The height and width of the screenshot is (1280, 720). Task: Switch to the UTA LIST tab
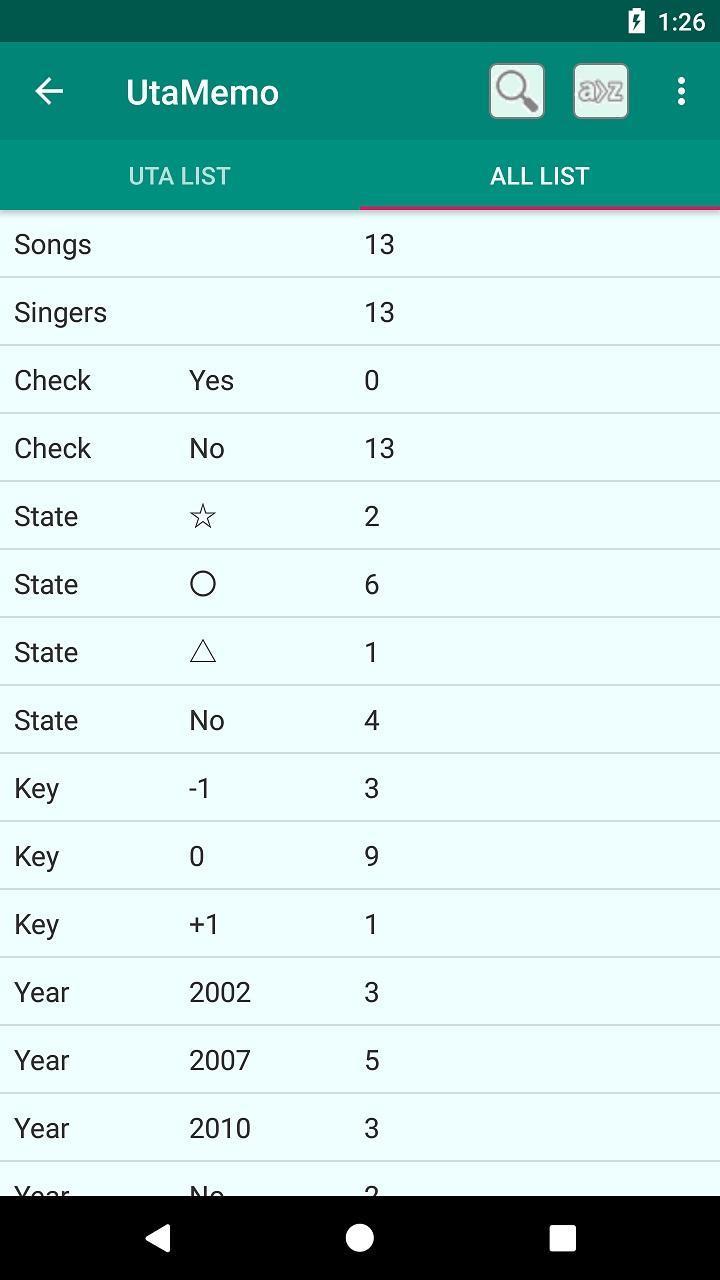(180, 176)
